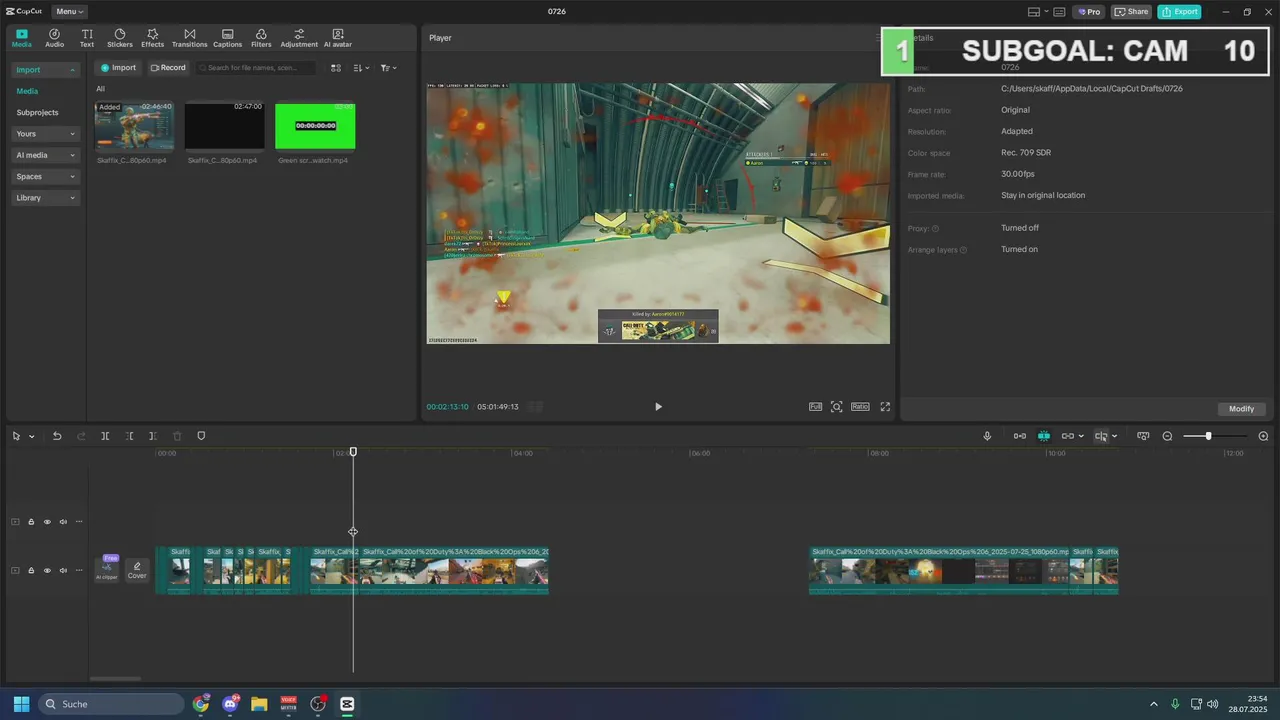Click the trash Delete icon in timeline toolbar
The image size is (1280, 720).
[177, 436]
